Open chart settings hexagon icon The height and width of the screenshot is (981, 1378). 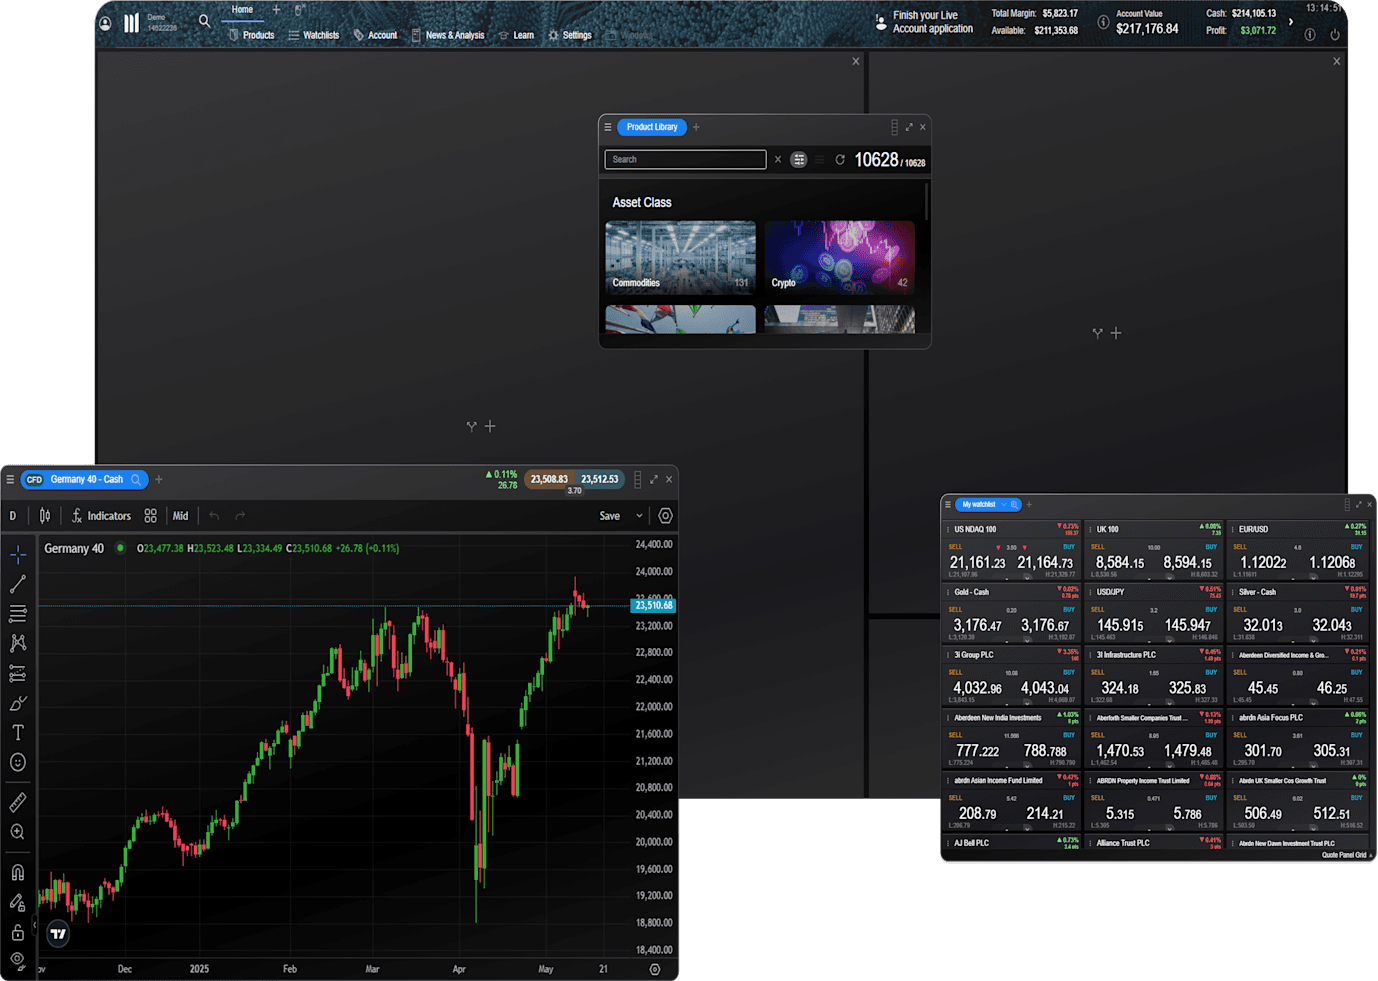coord(665,516)
